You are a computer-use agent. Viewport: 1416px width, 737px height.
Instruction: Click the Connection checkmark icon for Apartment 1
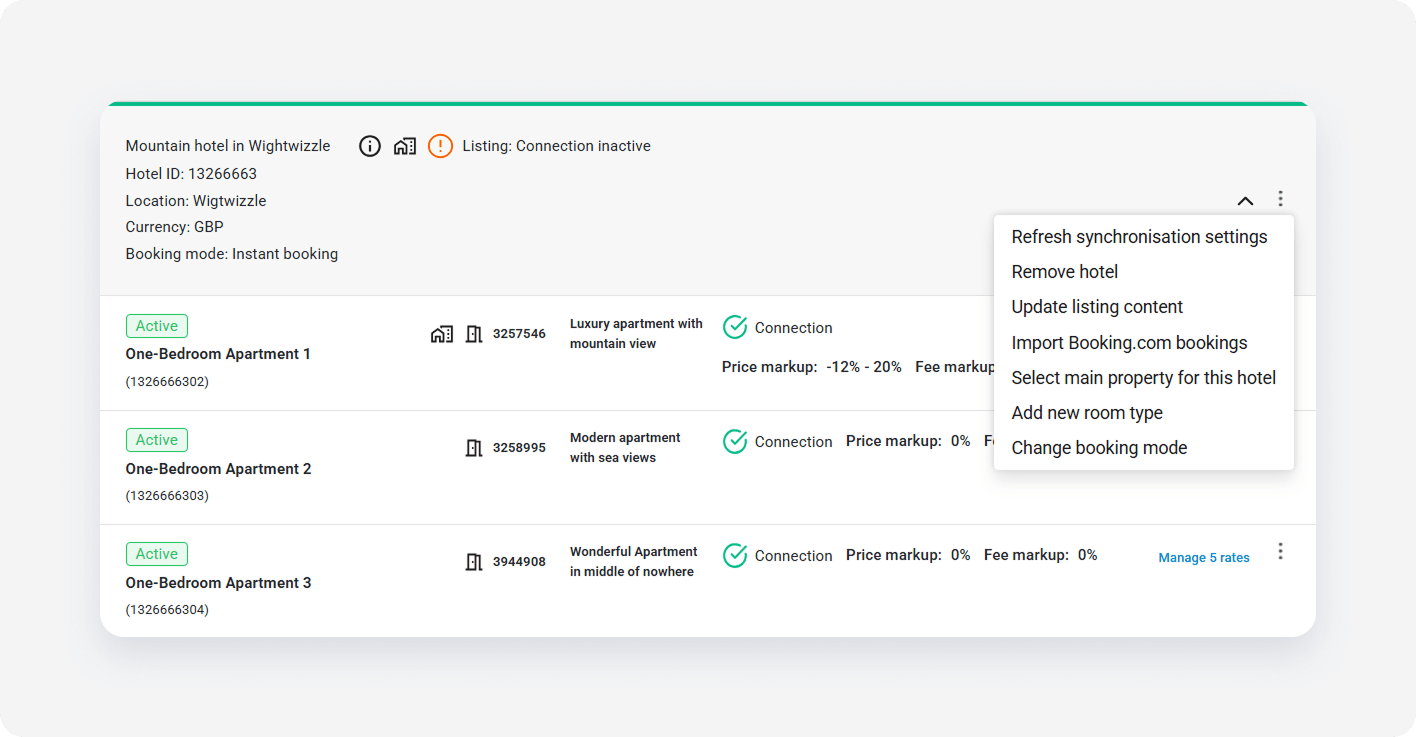735,327
